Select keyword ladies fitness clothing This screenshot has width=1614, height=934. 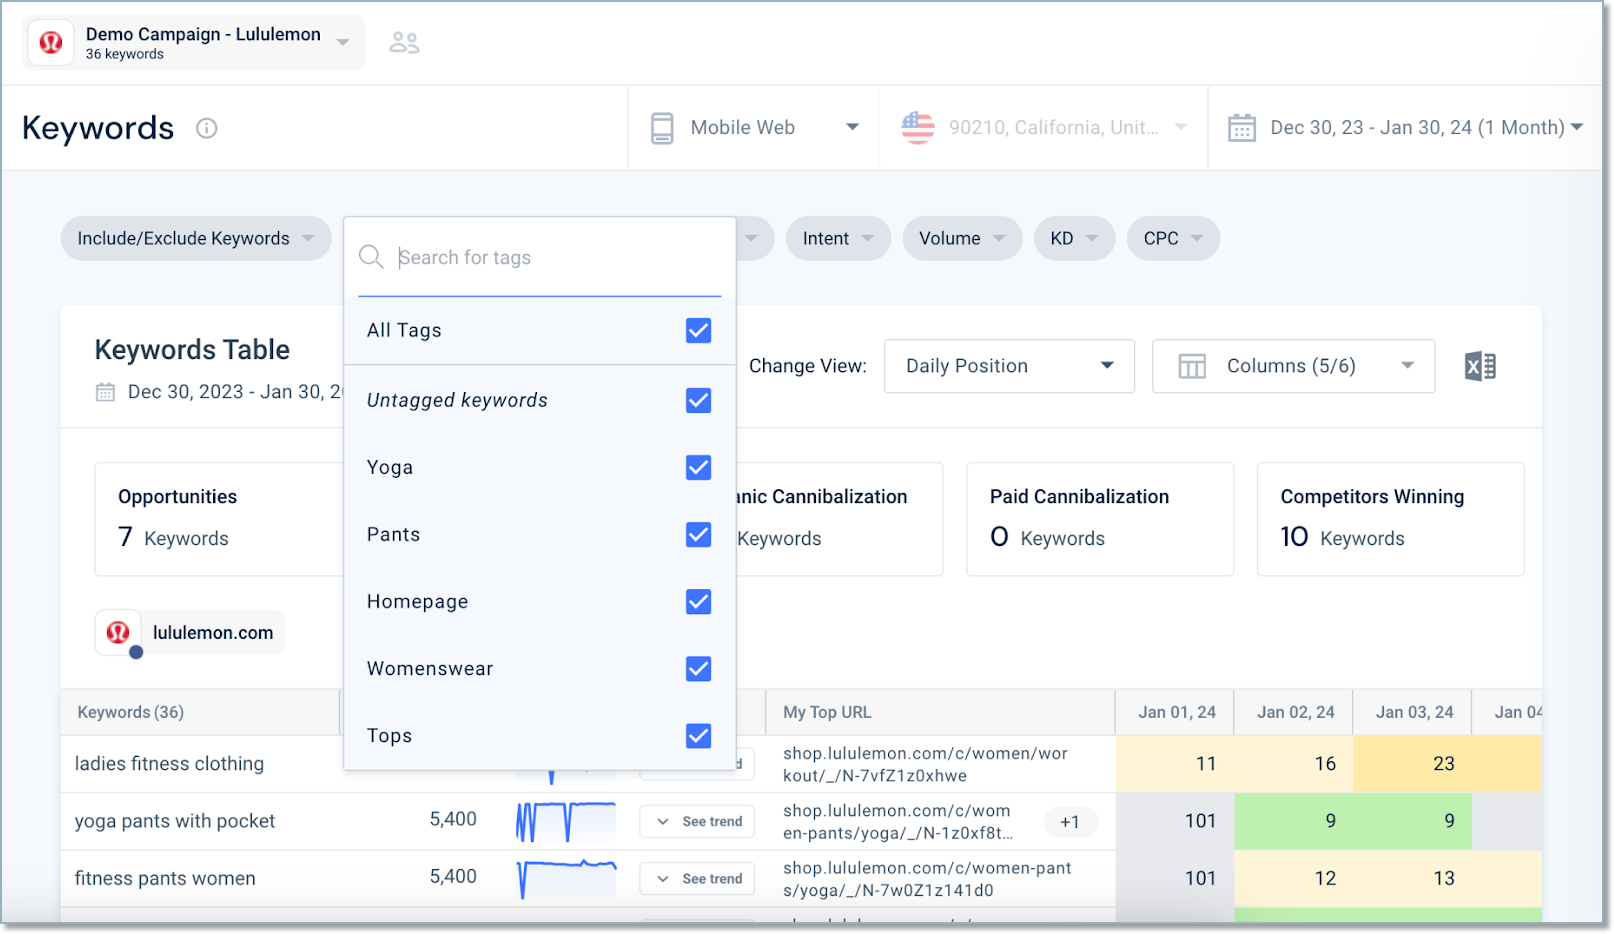tap(170, 764)
